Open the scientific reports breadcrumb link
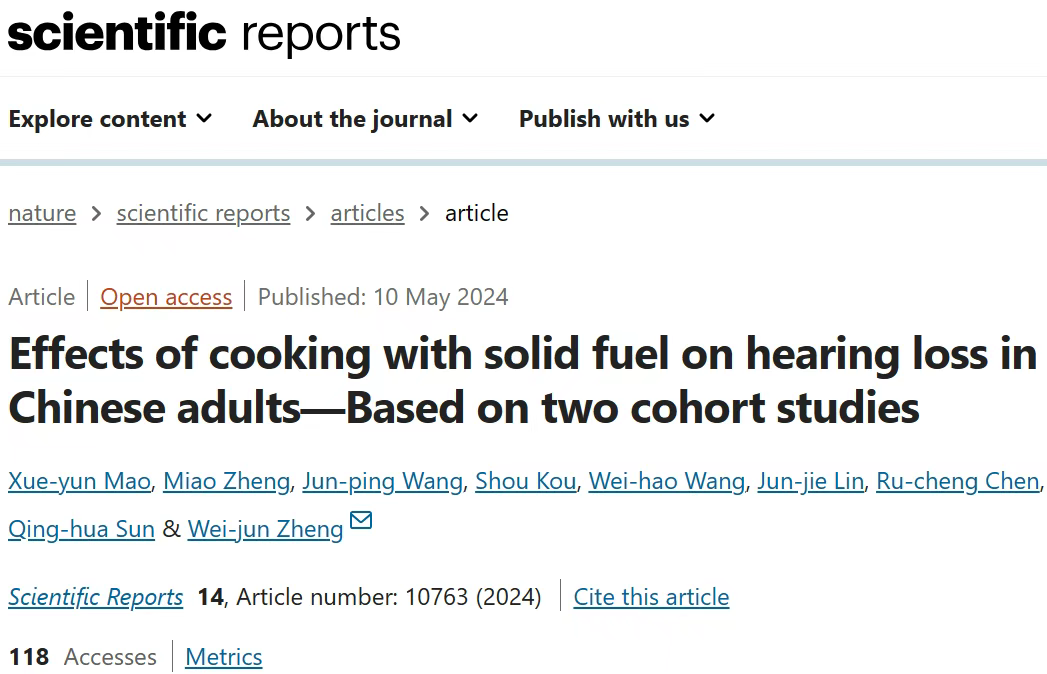 click(x=203, y=213)
